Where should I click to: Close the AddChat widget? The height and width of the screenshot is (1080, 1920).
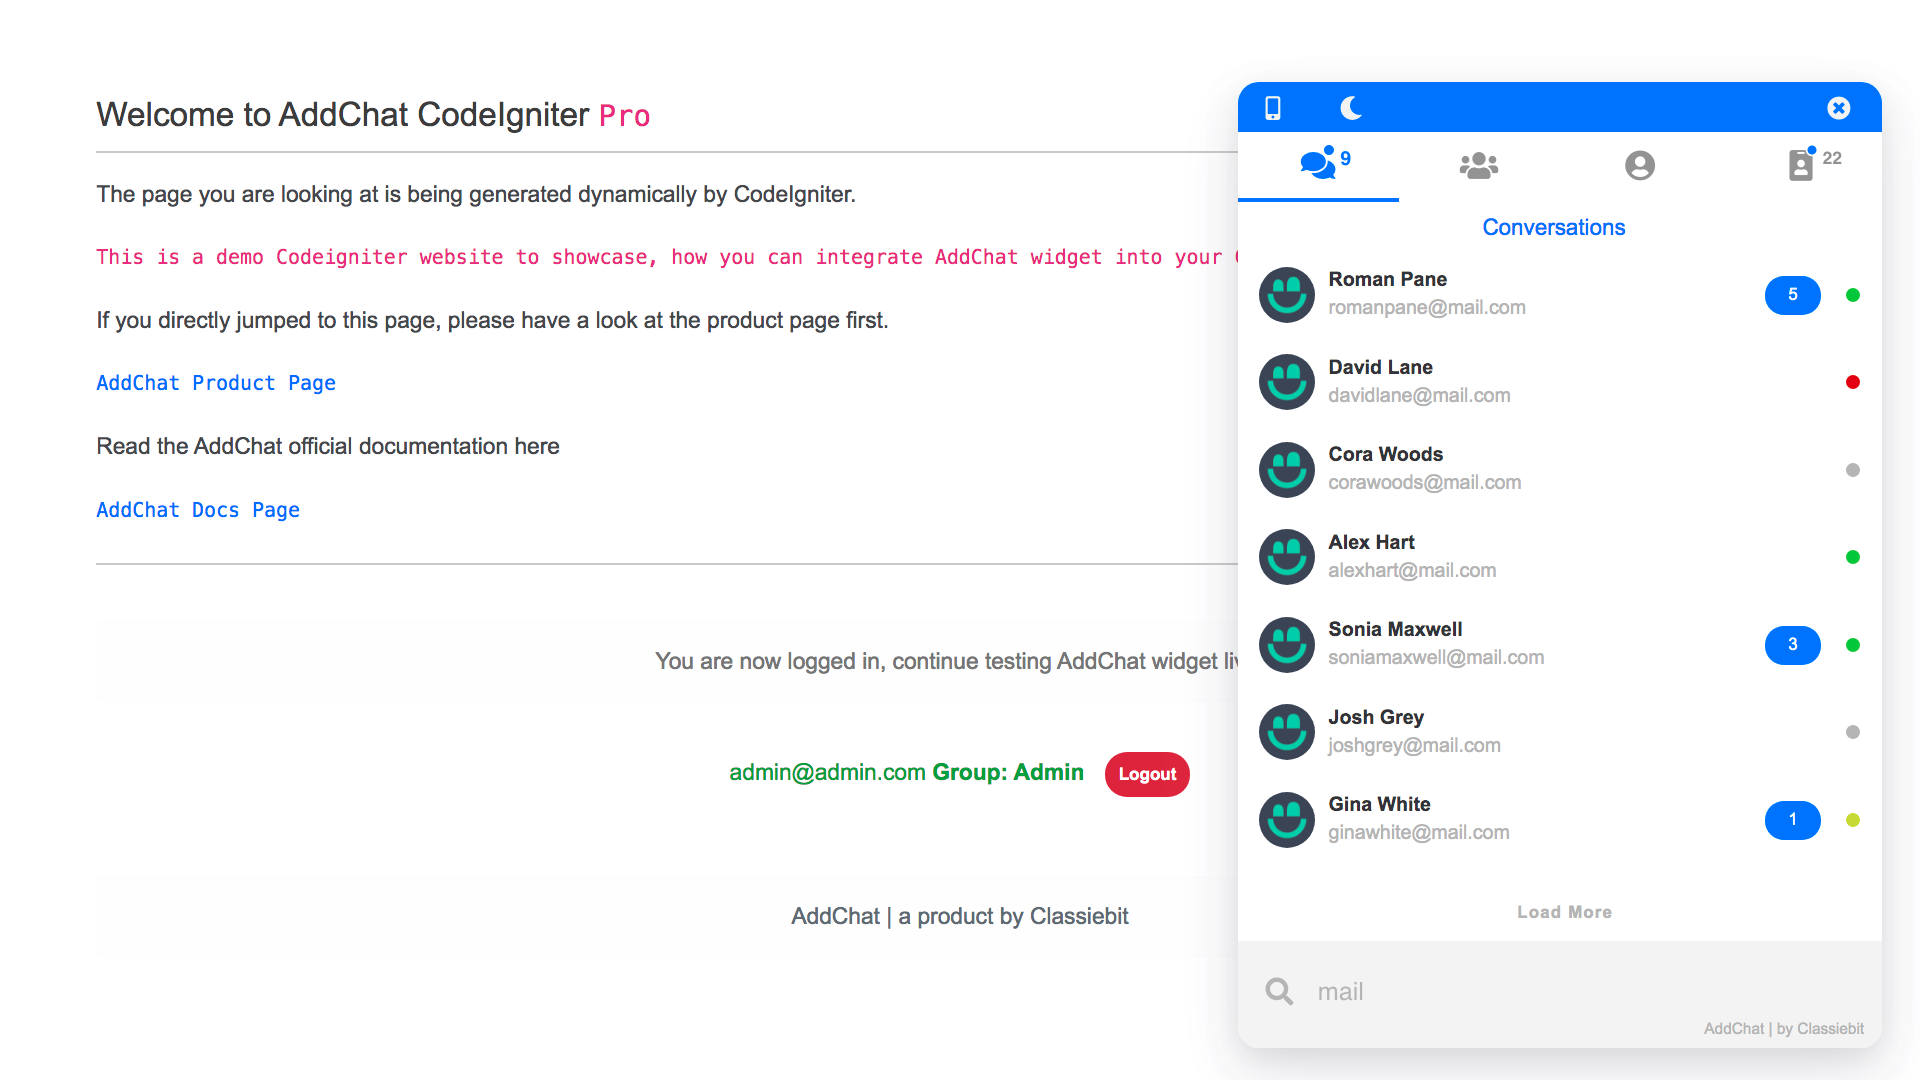pyautogui.click(x=1838, y=108)
